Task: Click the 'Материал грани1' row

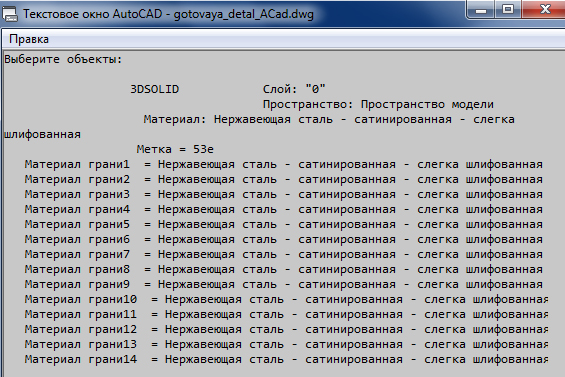Action: pyautogui.click(x=284, y=165)
